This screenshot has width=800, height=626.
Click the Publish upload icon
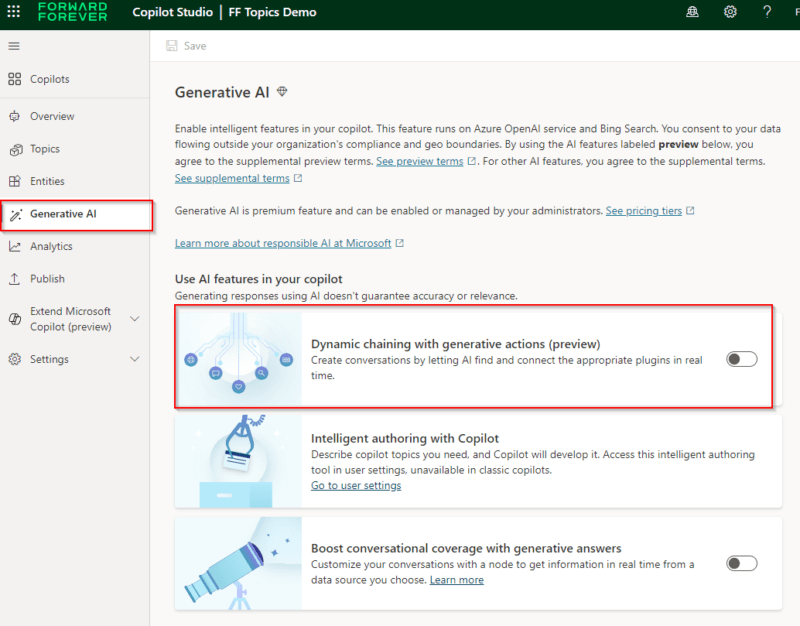pyautogui.click(x=15, y=279)
